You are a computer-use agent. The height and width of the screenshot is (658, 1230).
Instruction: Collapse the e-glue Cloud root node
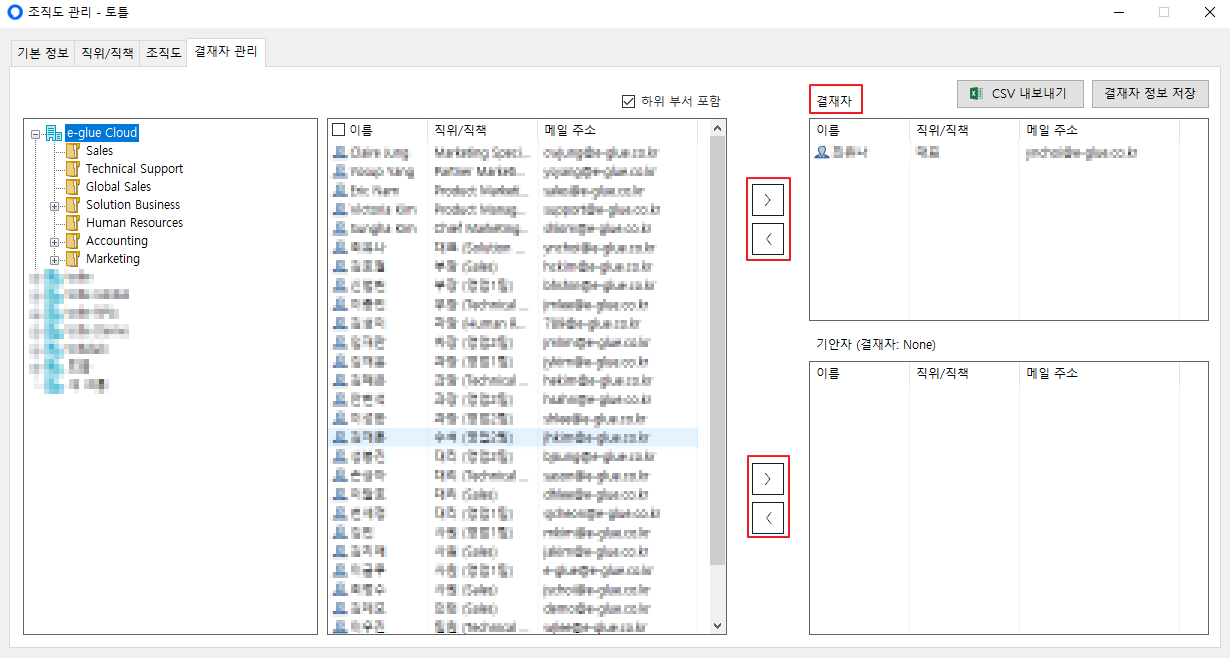[x=36, y=133]
